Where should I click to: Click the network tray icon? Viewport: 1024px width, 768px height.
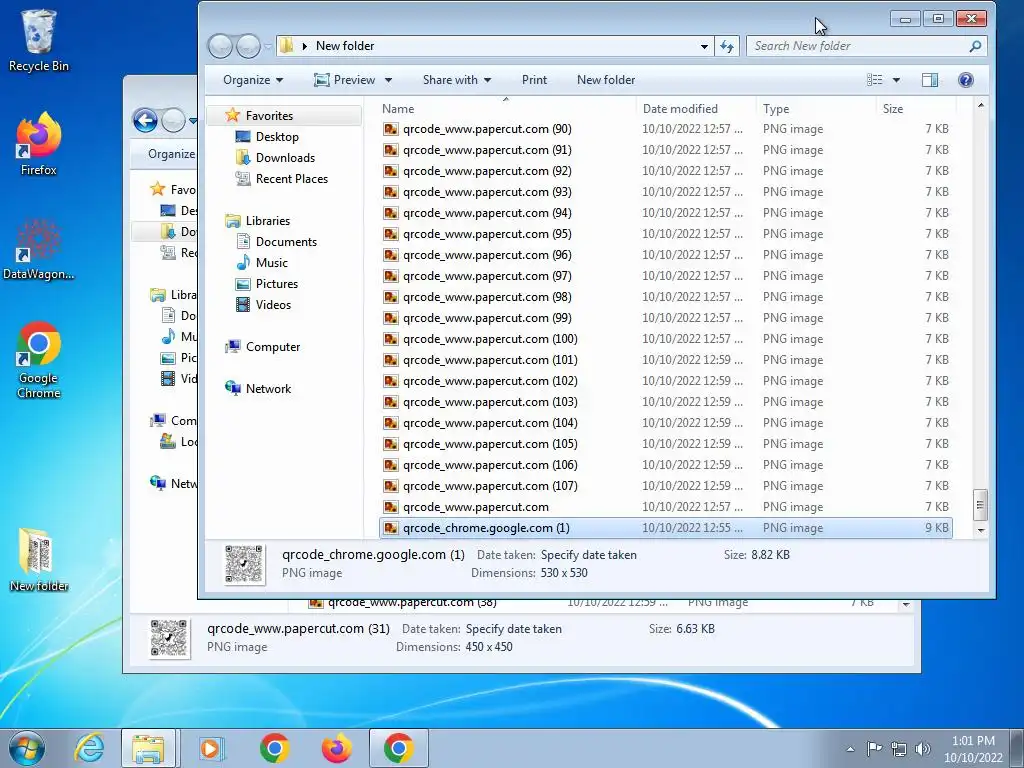(899, 748)
